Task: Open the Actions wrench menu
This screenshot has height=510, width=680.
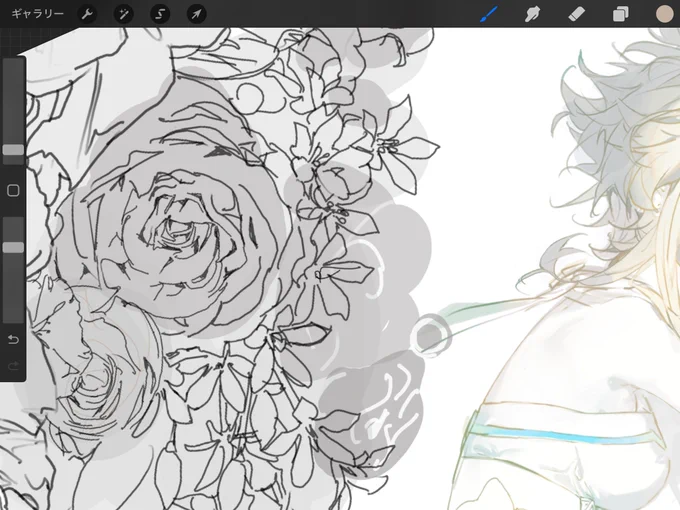Action: 87,14
